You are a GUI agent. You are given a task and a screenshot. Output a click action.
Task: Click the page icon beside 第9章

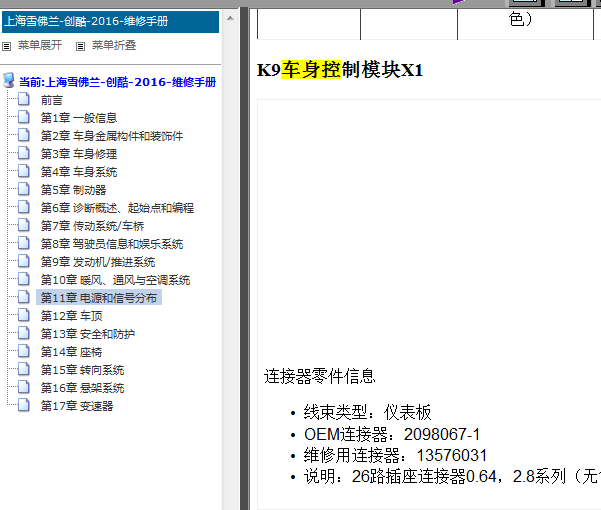coord(24,261)
